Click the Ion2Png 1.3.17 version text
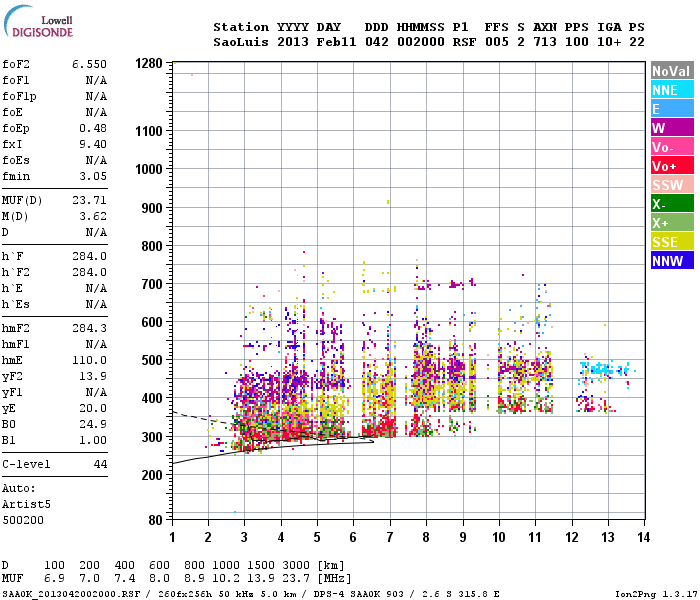Image resolution: width=700 pixels, height=600 pixels. (656, 594)
